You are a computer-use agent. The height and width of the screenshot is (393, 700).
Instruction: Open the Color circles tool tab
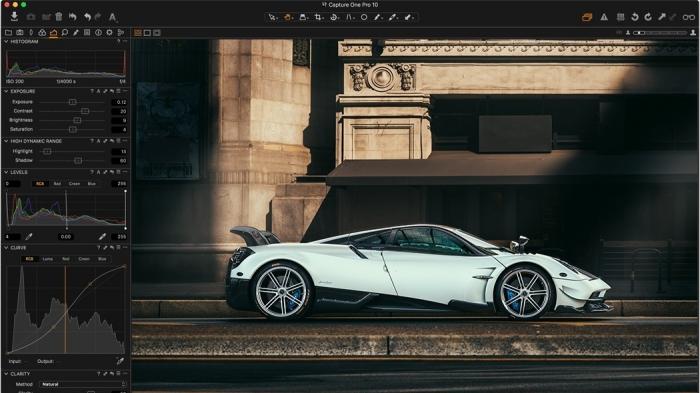pyautogui.click(x=42, y=33)
